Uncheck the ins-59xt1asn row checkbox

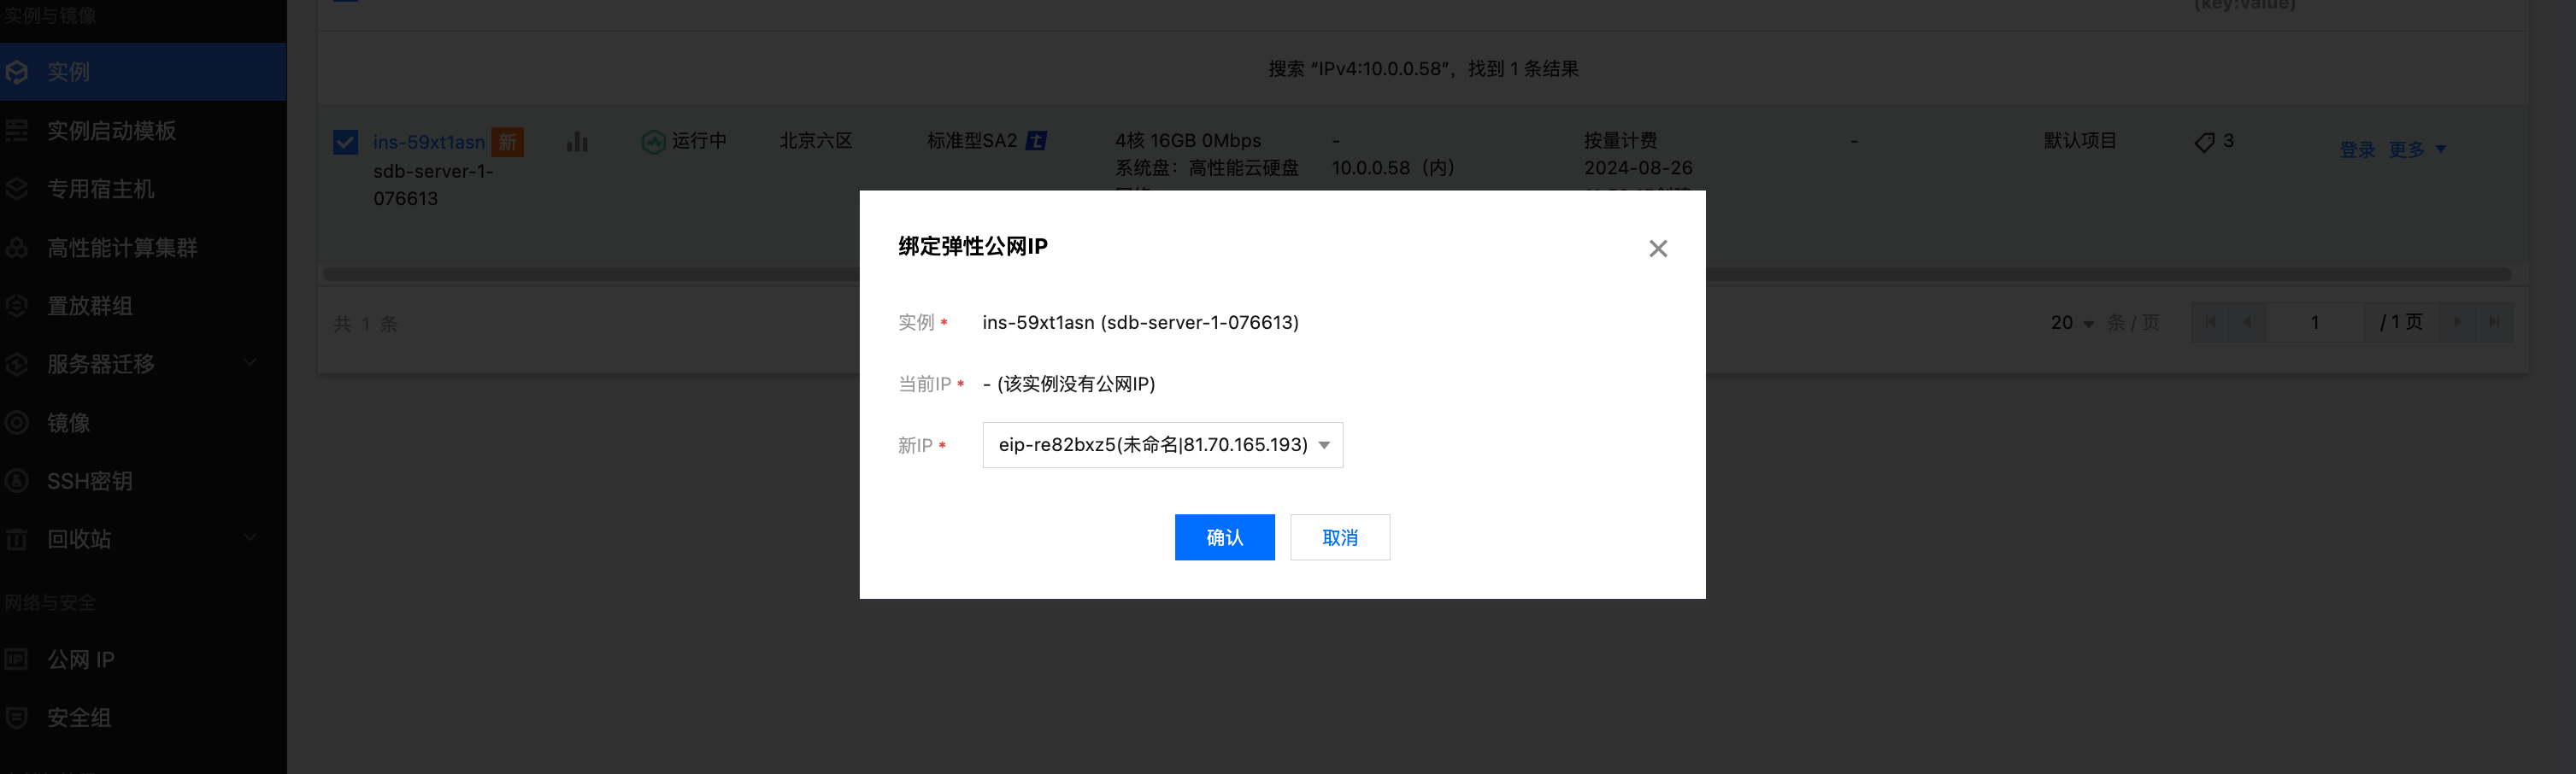345,142
